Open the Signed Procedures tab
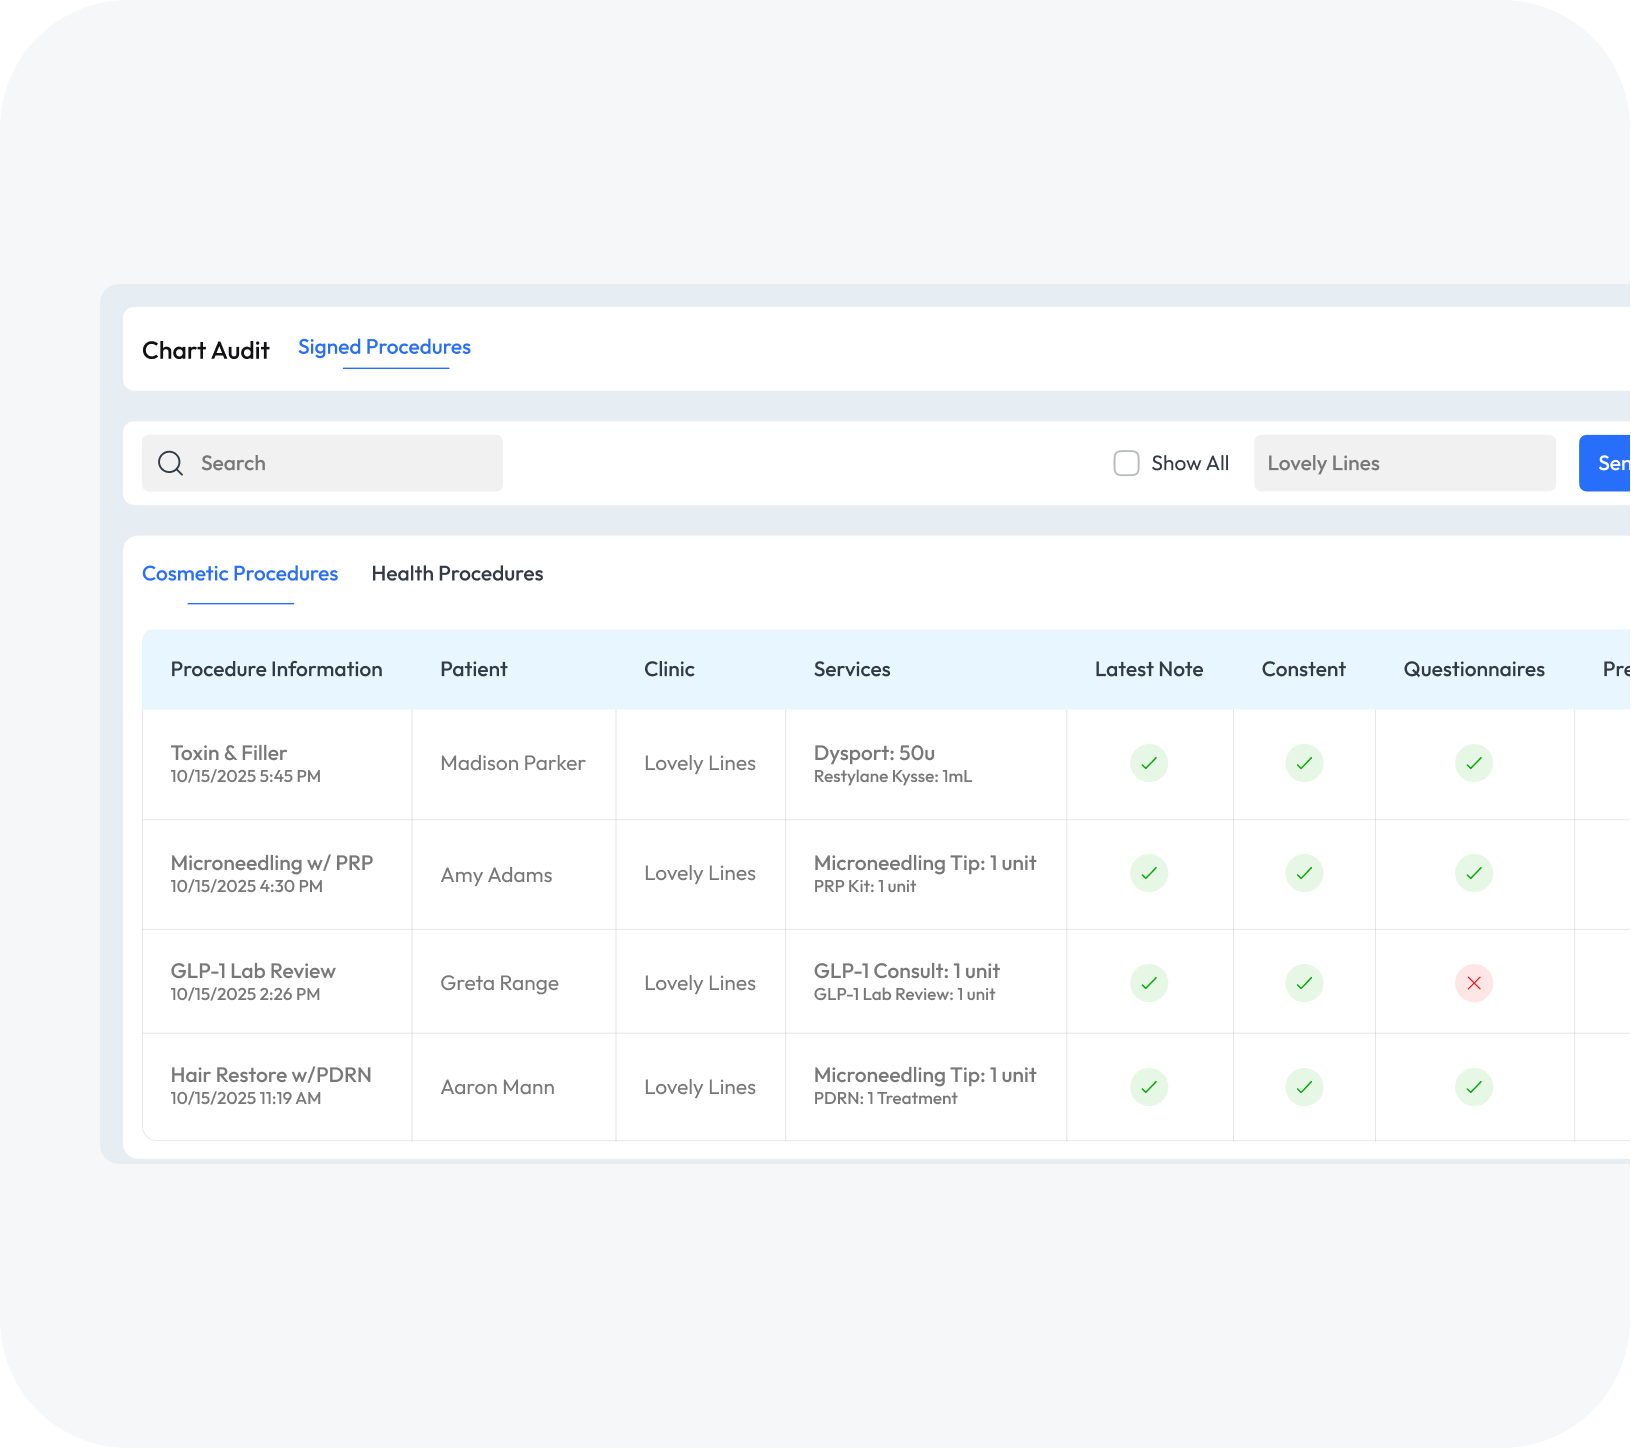This screenshot has height=1449, width=1631. click(x=384, y=347)
